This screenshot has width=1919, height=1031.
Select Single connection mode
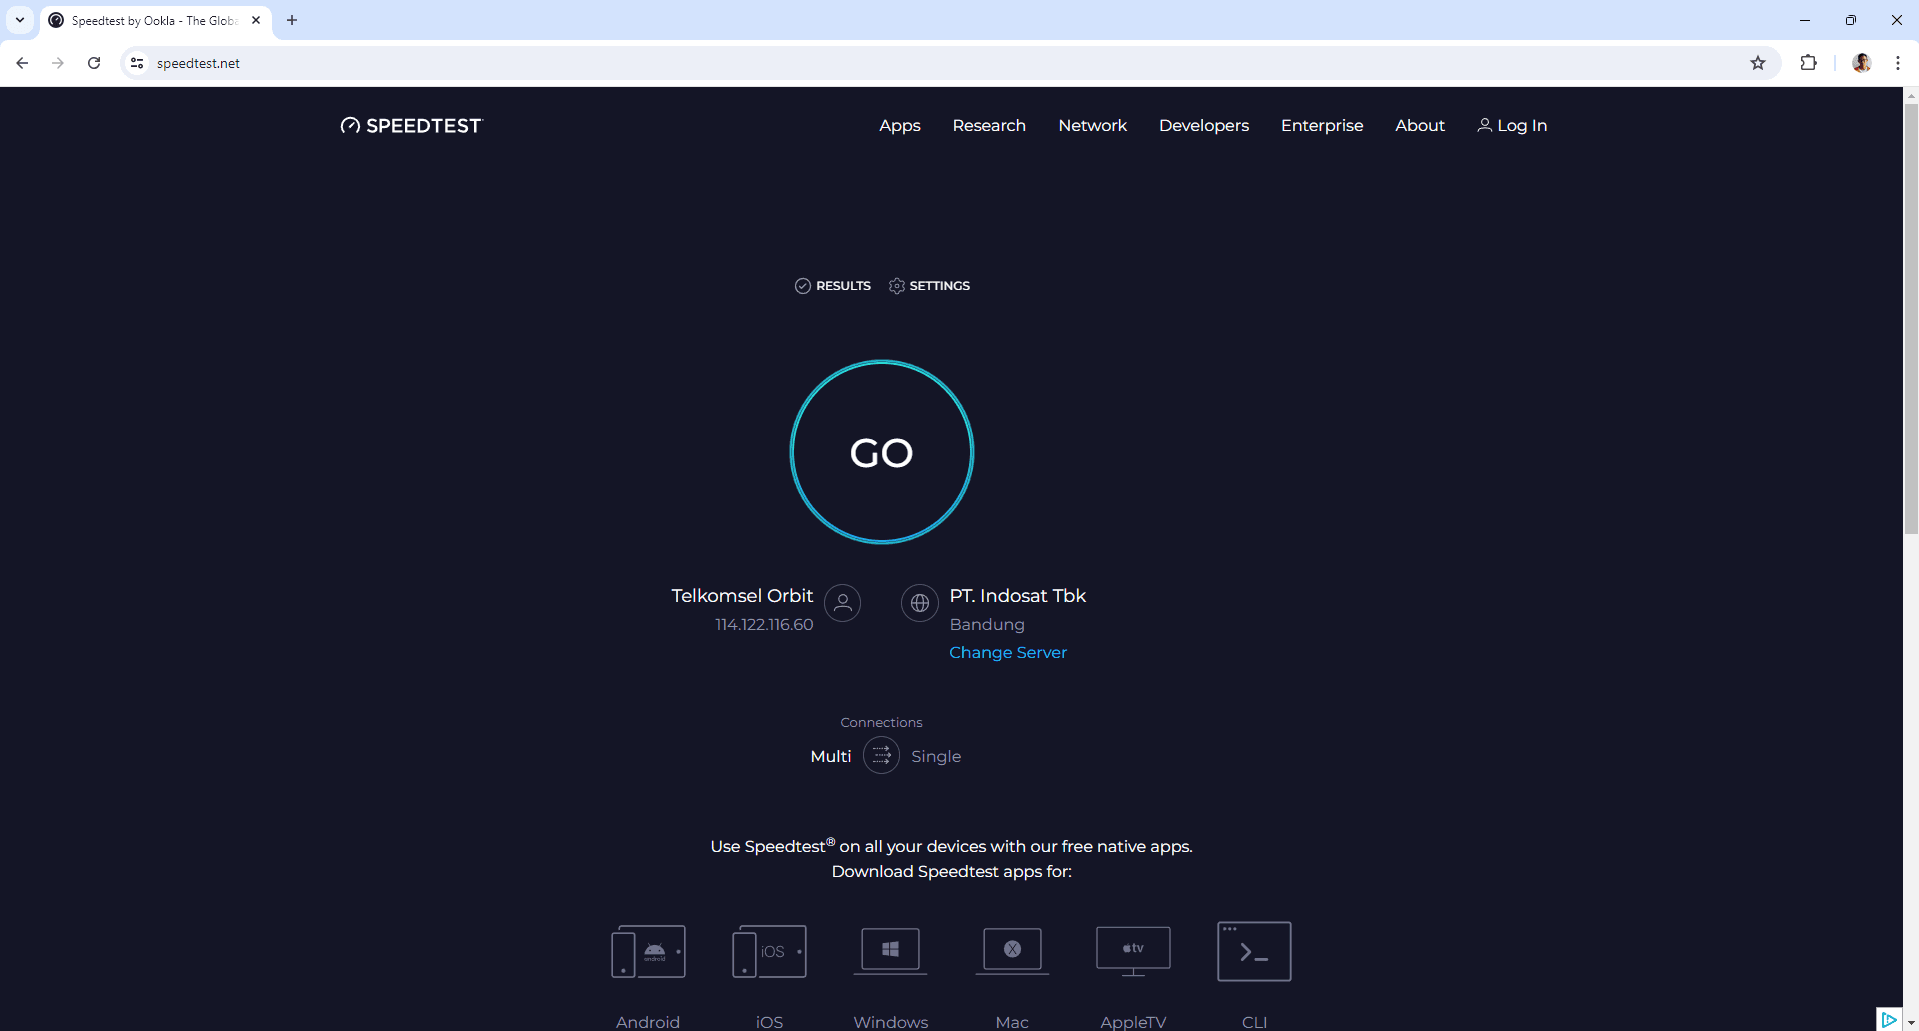936,757
